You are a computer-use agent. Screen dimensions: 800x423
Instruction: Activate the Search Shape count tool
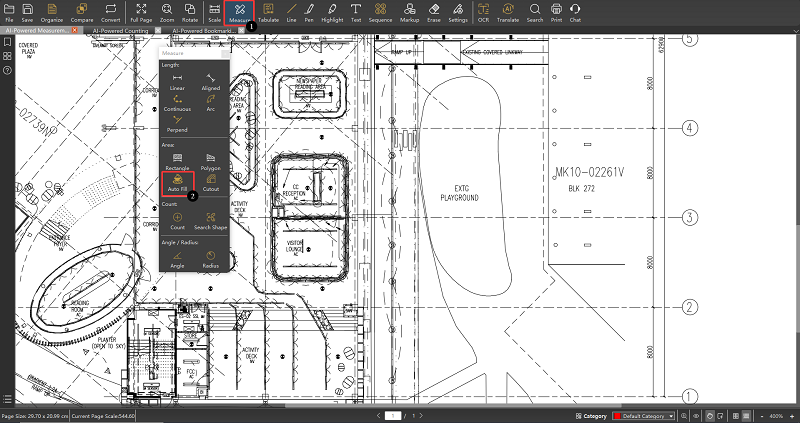tap(210, 220)
